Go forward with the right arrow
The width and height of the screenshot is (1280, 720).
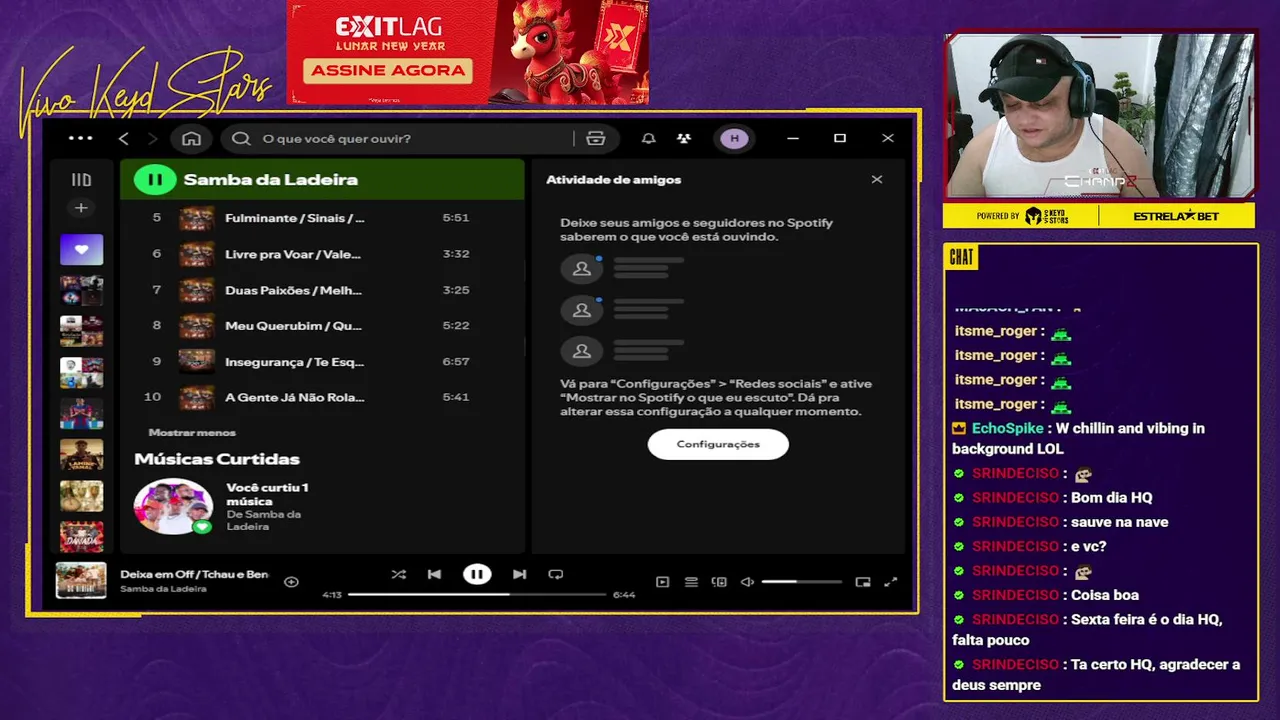(x=153, y=138)
